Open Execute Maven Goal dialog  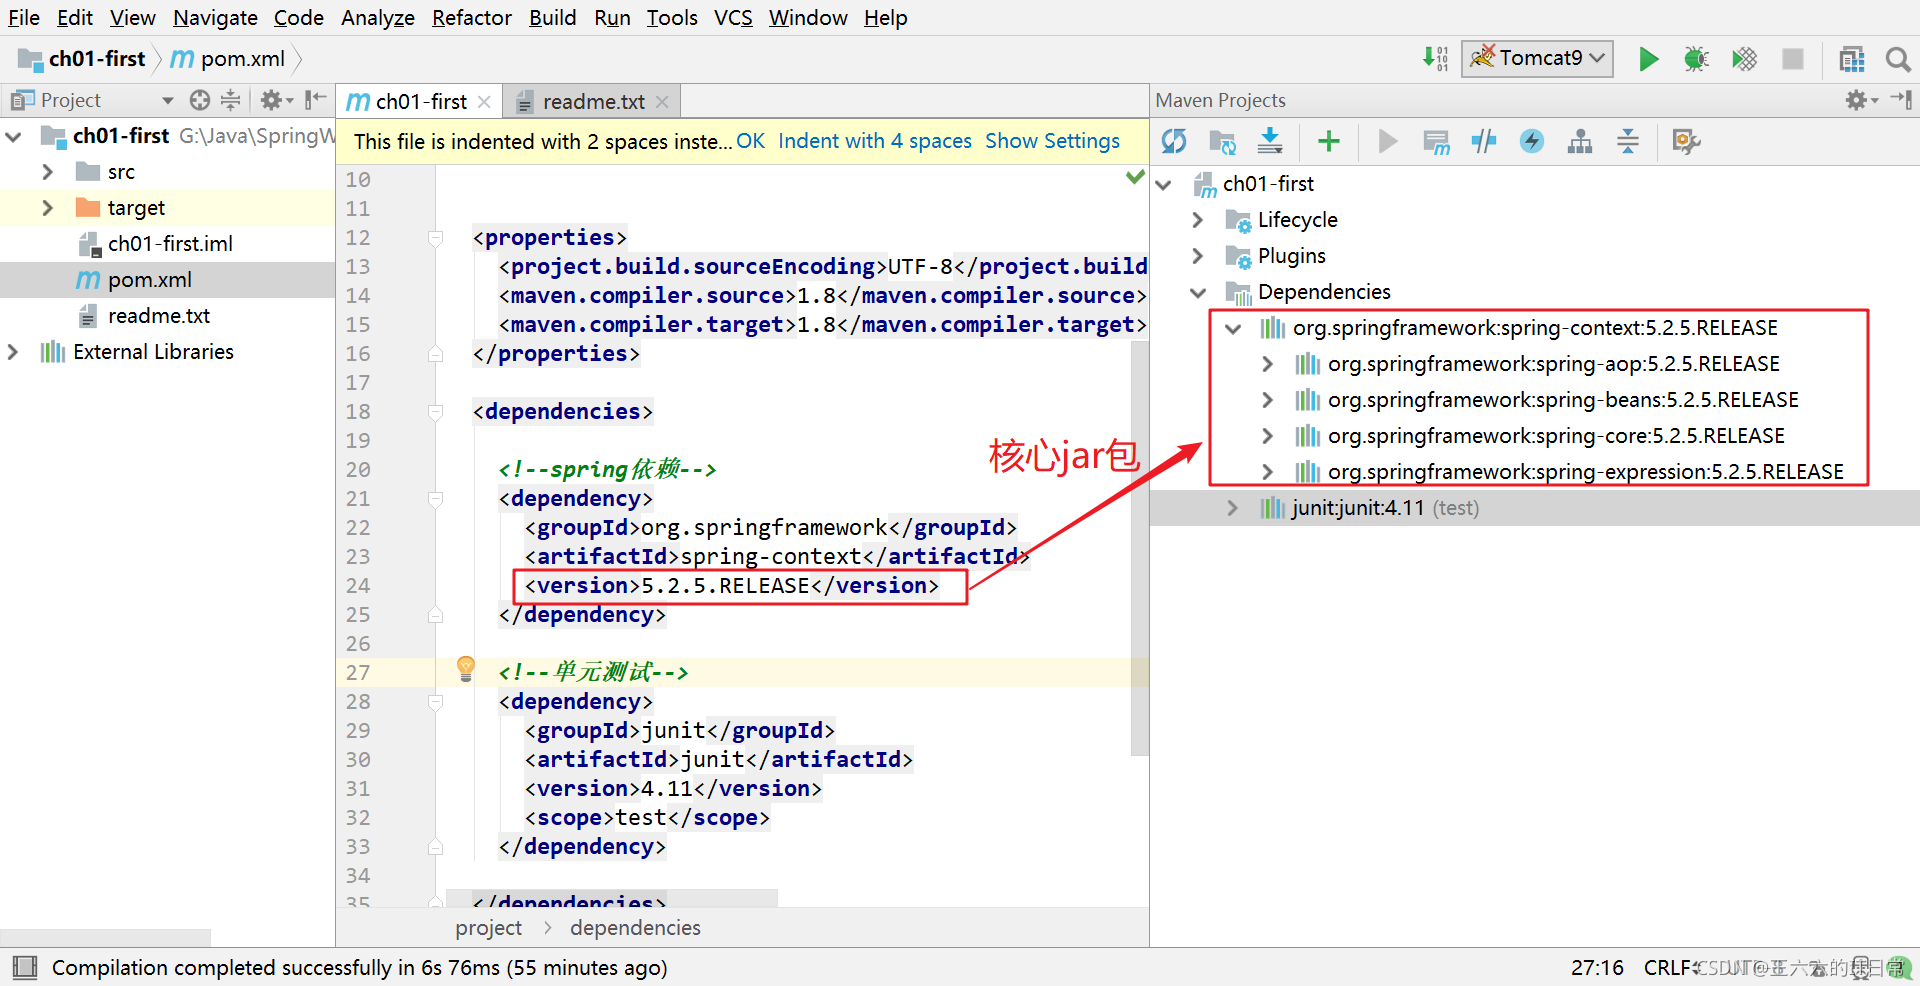[x=1436, y=142]
